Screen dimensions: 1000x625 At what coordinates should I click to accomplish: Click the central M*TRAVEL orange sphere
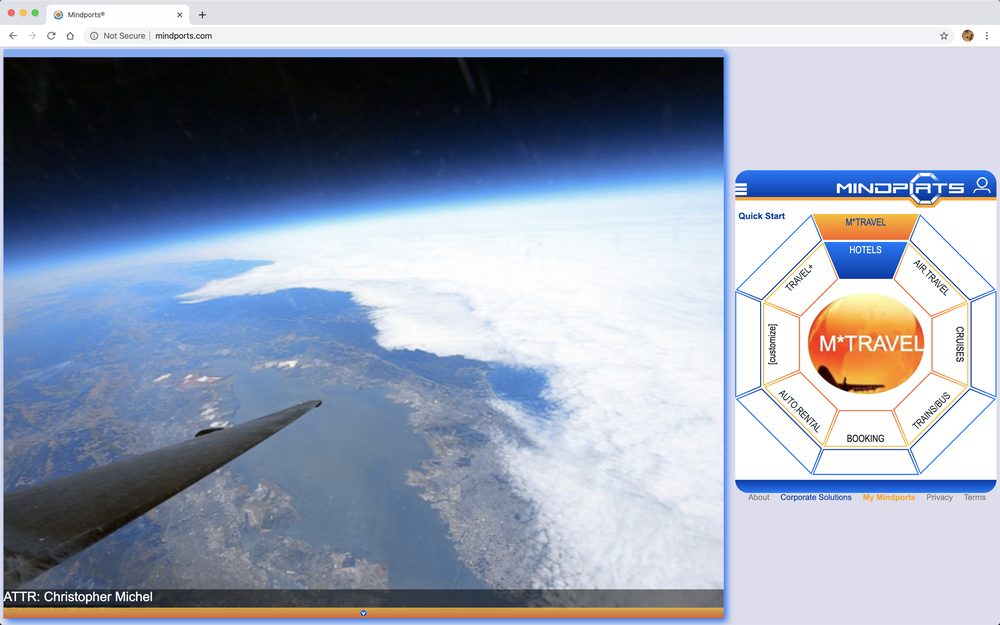click(x=865, y=343)
